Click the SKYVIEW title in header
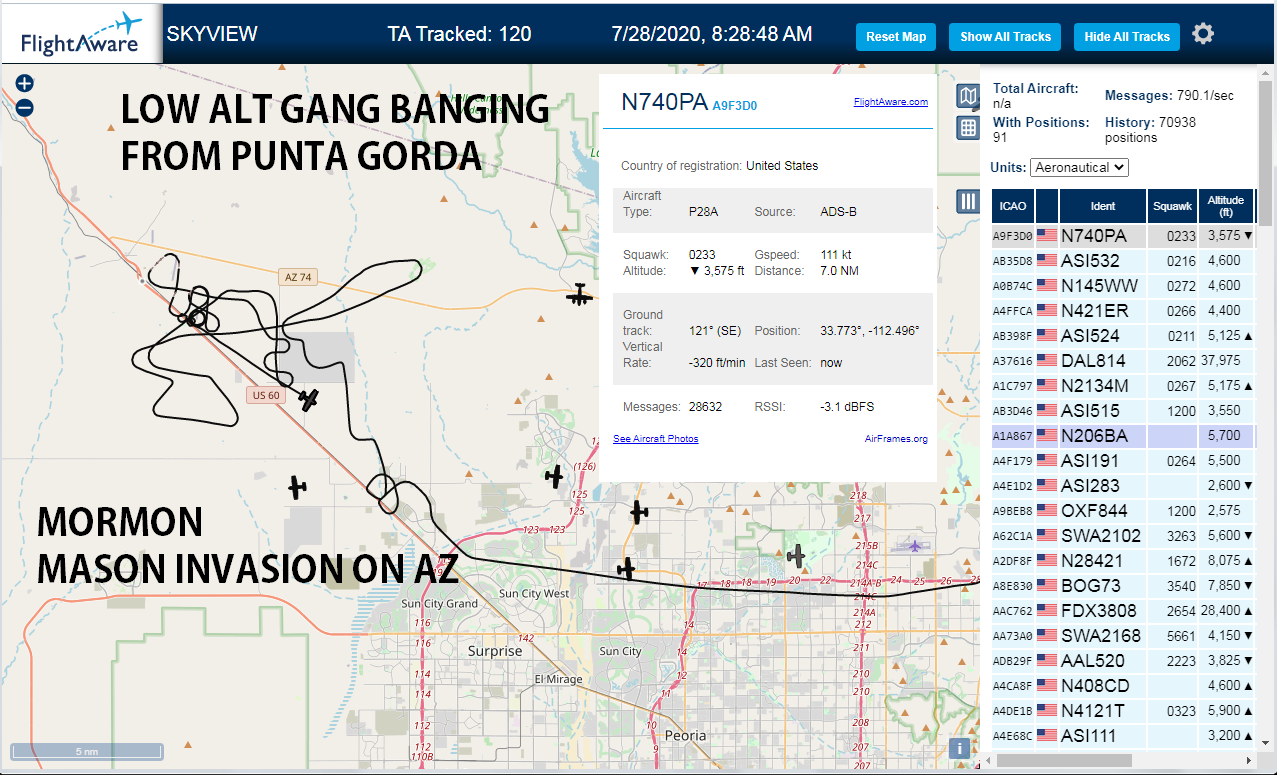Screen dimensions: 1277x775 click(x=212, y=34)
